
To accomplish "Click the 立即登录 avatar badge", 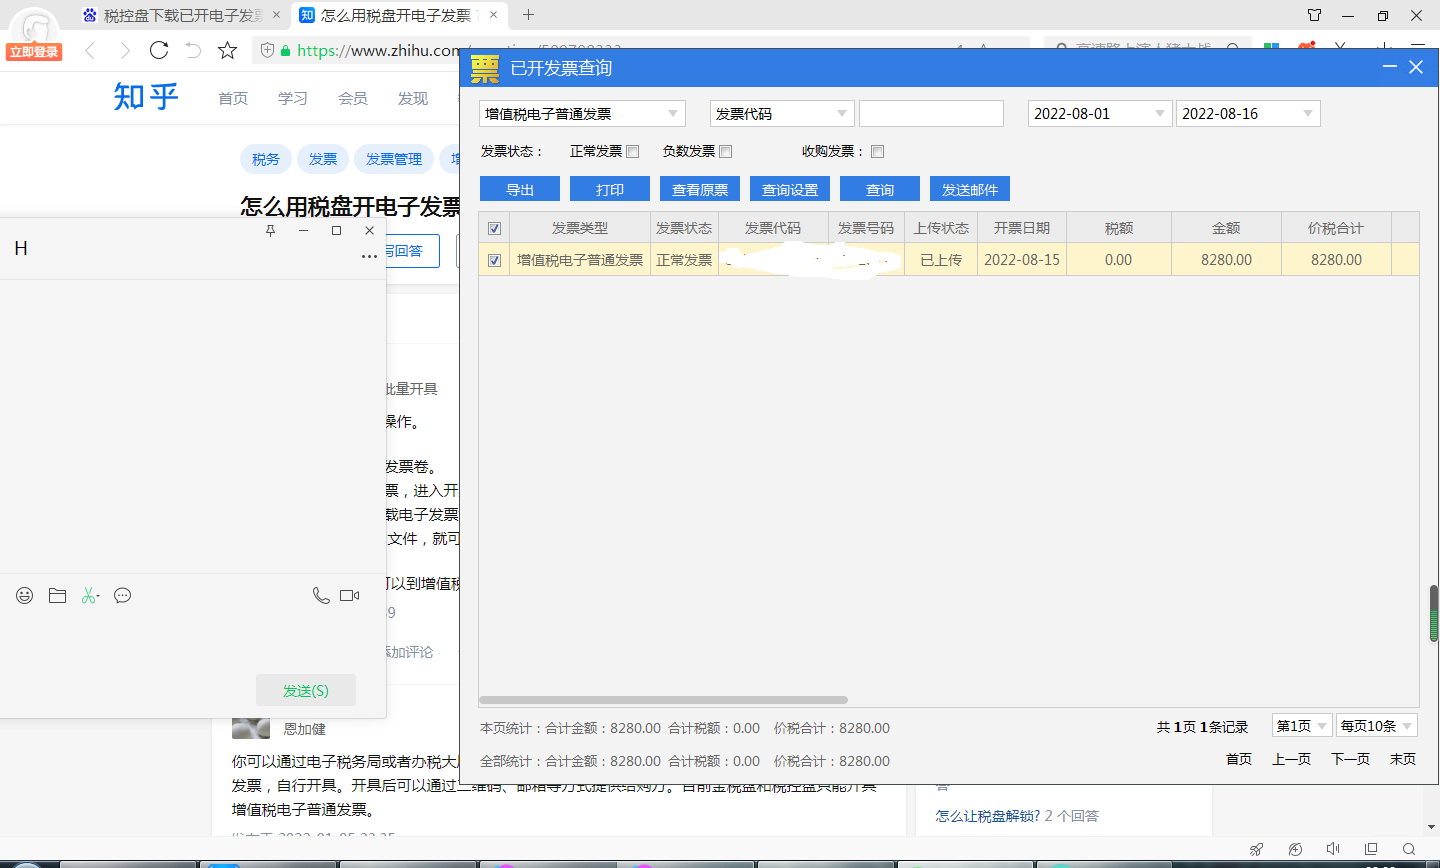I will [34, 51].
